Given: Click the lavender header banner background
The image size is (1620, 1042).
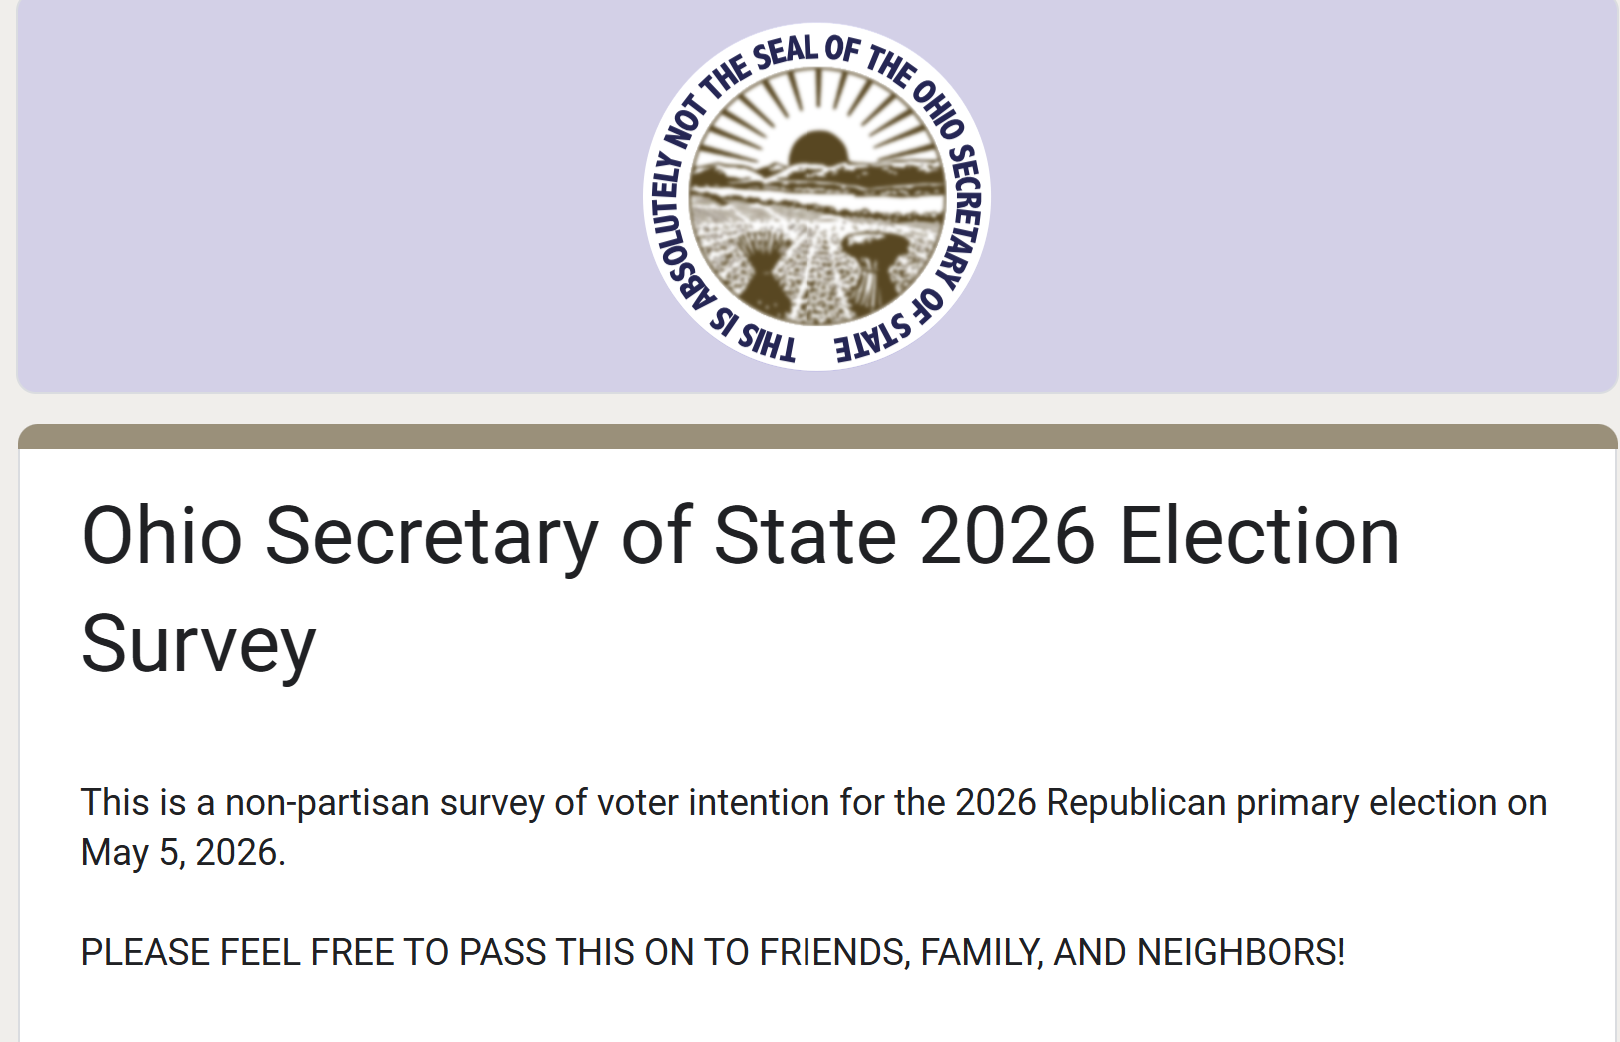Looking at the screenshot, I should (x=300, y=200).
